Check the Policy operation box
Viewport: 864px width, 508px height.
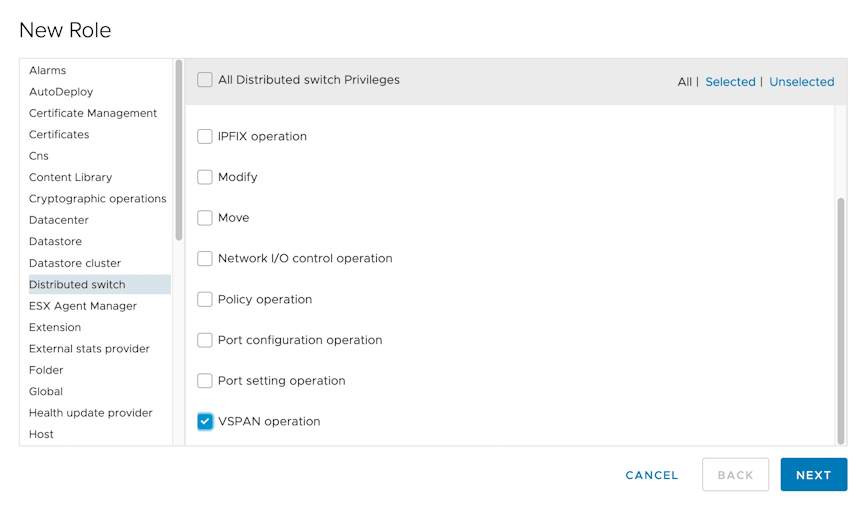(x=204, y=299)
